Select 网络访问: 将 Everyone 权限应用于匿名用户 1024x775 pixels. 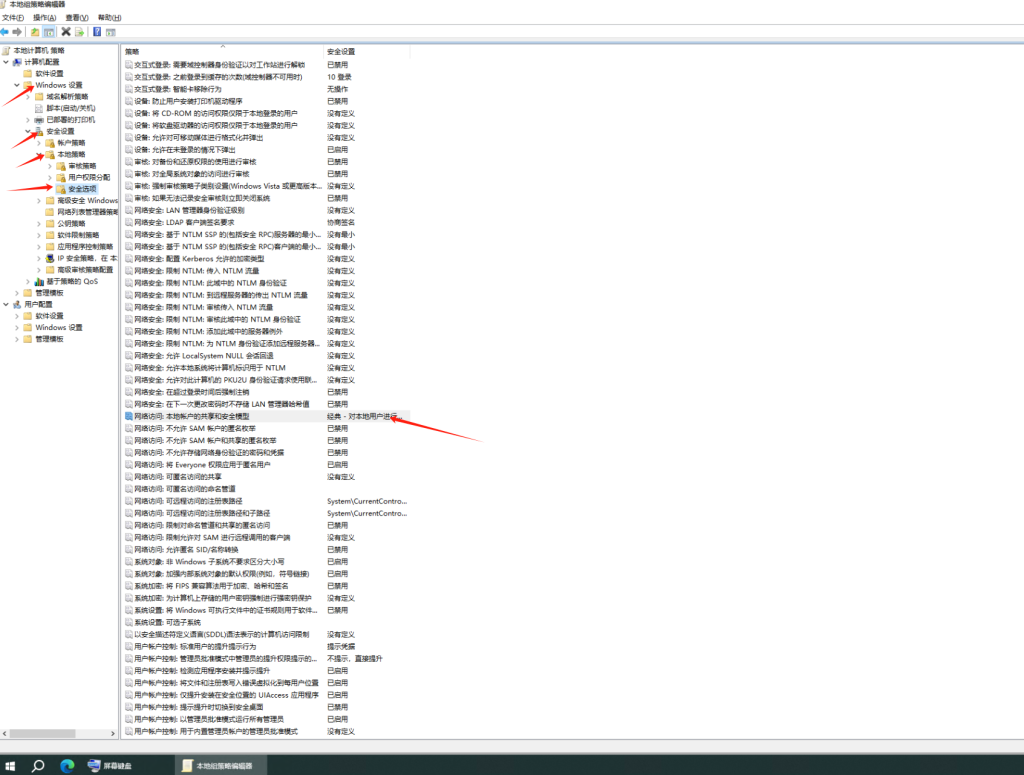tap(202, 465)
